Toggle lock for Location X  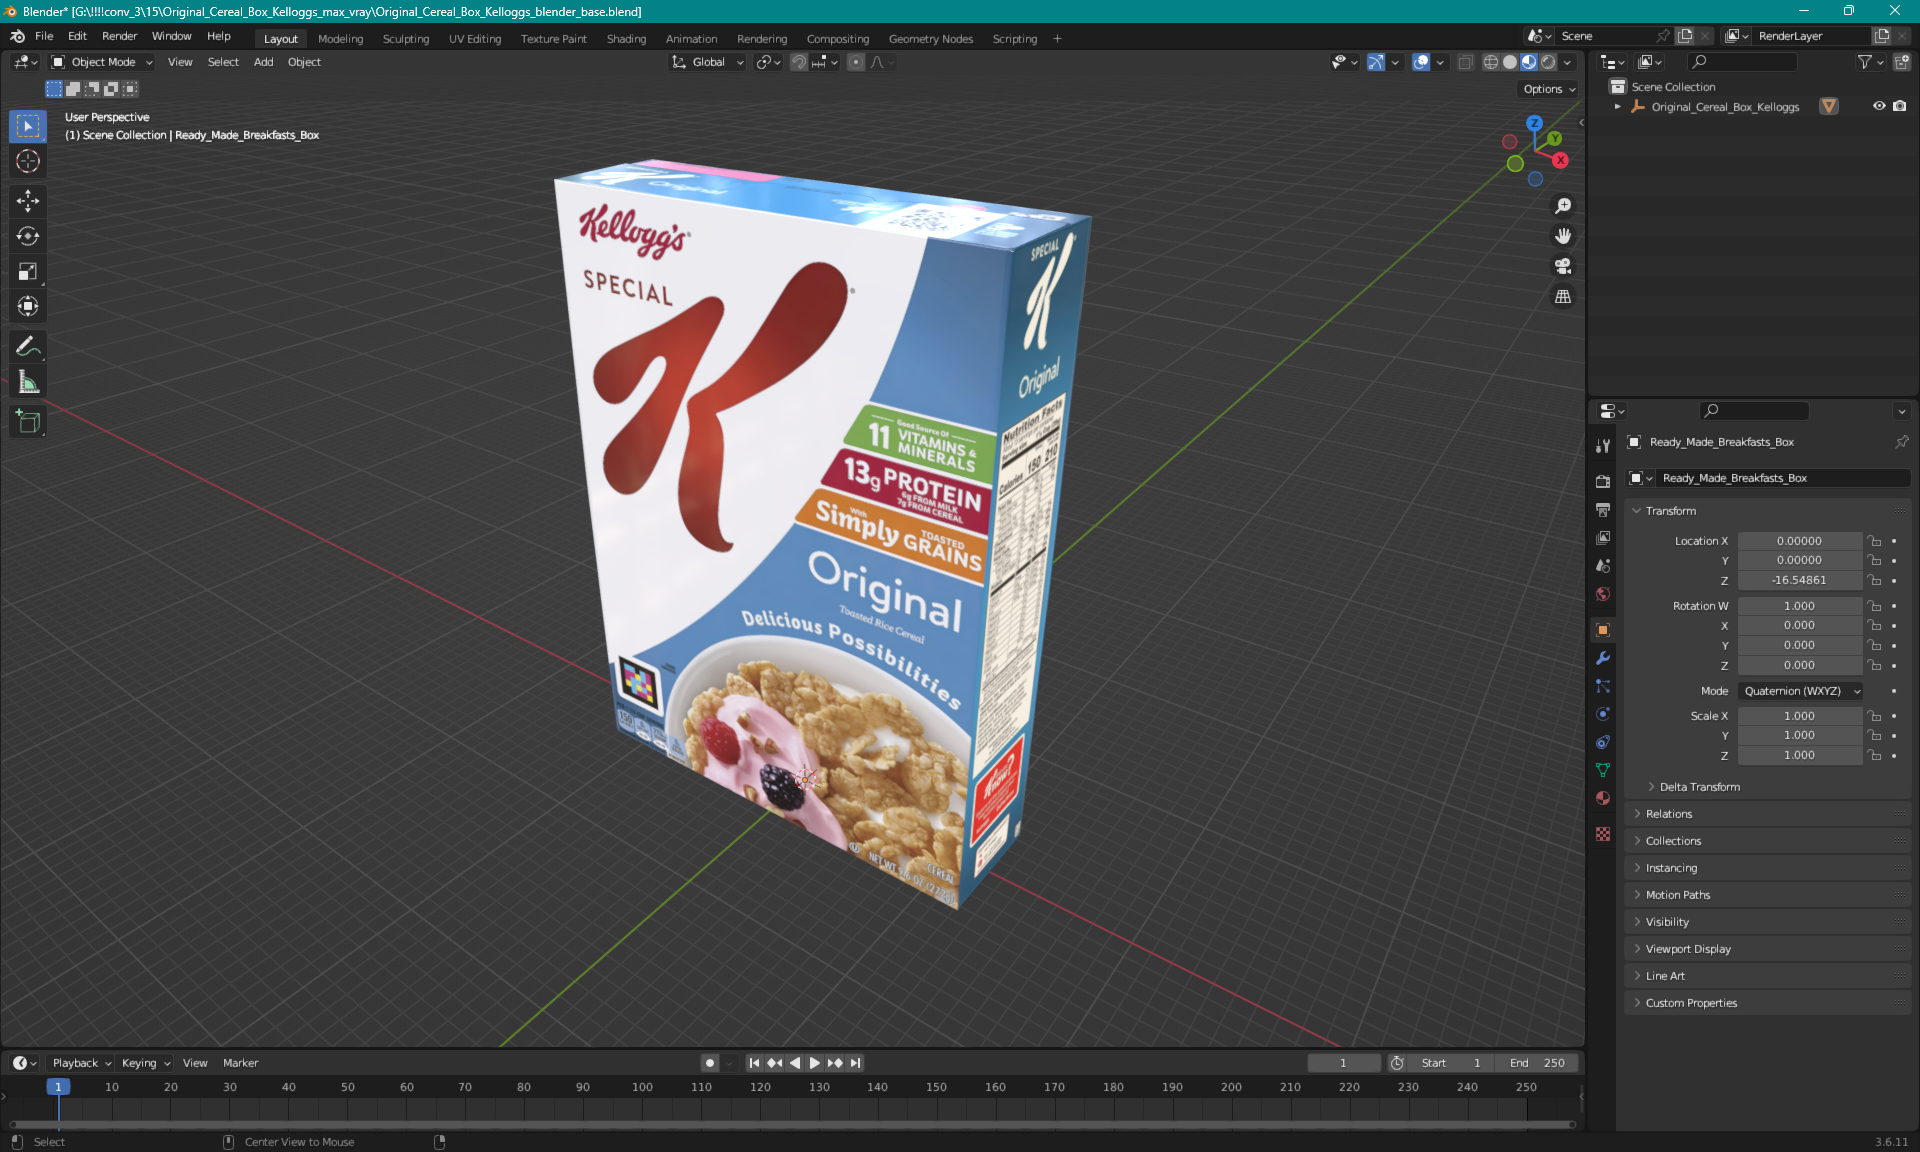pos(1875,541)
